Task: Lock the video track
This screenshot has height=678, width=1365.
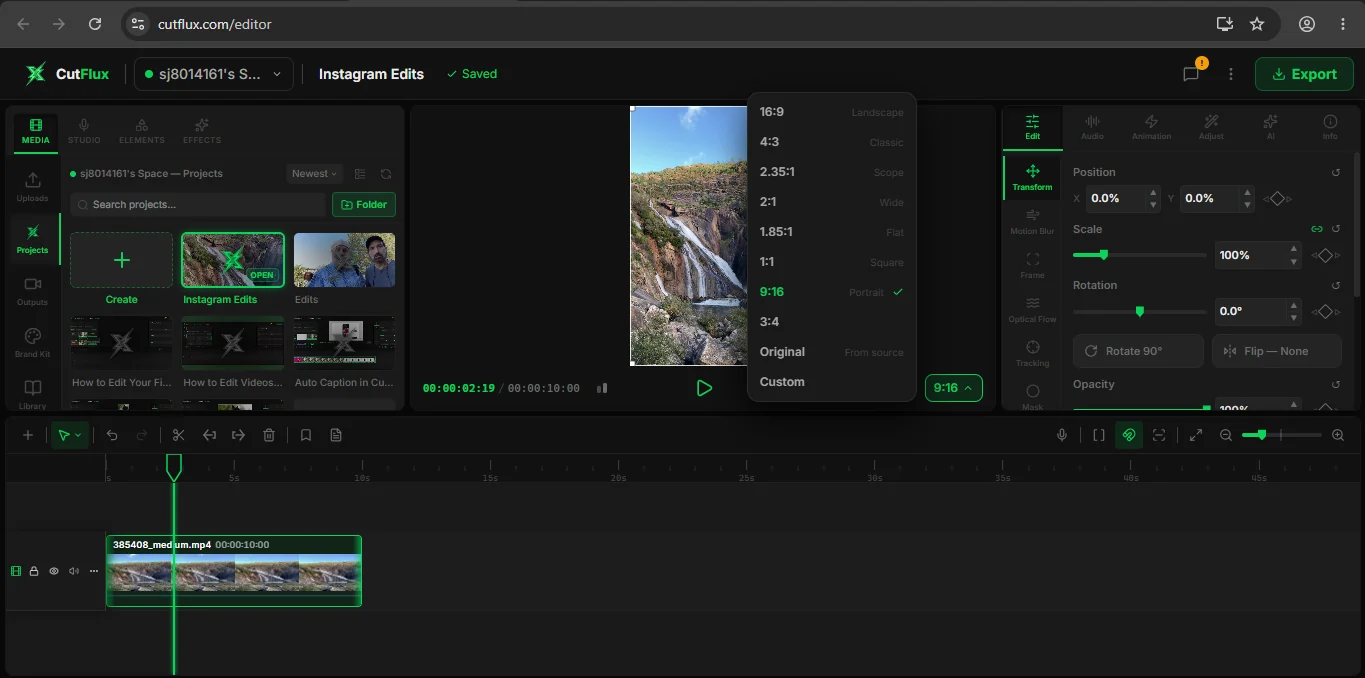Action: 34,571
